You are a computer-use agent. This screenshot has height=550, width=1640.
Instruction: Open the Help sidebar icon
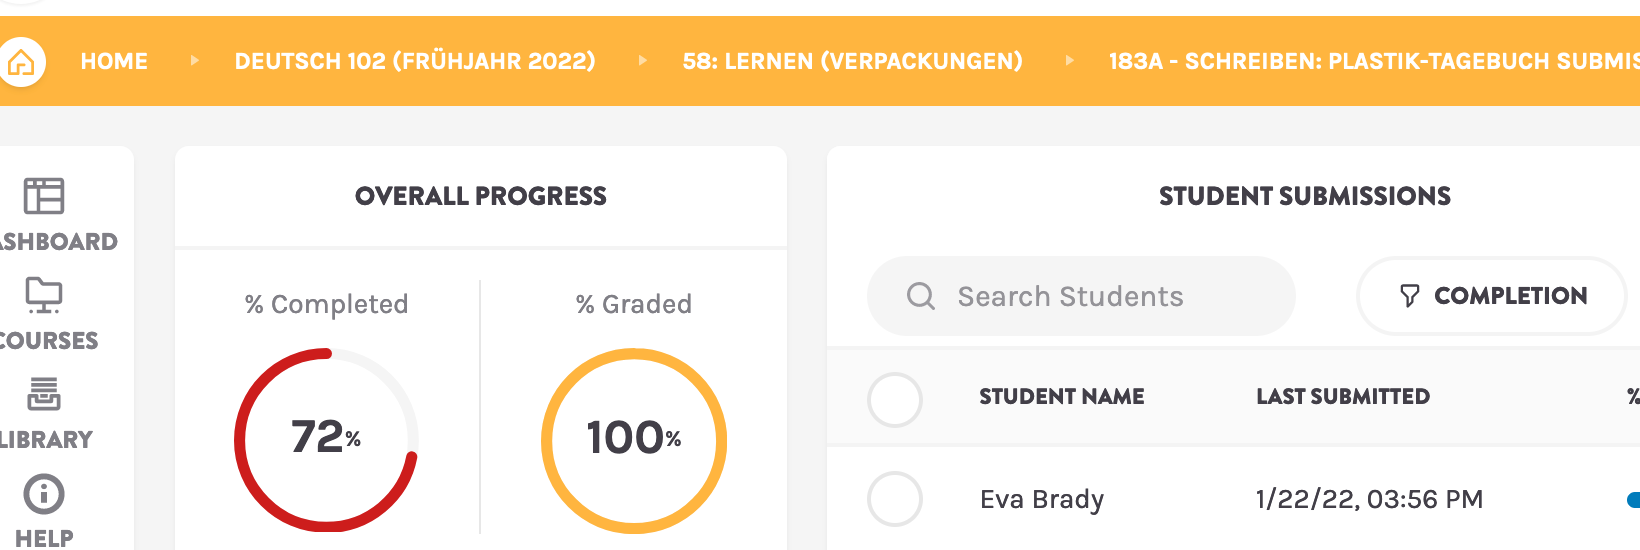[x=44, y=494]
